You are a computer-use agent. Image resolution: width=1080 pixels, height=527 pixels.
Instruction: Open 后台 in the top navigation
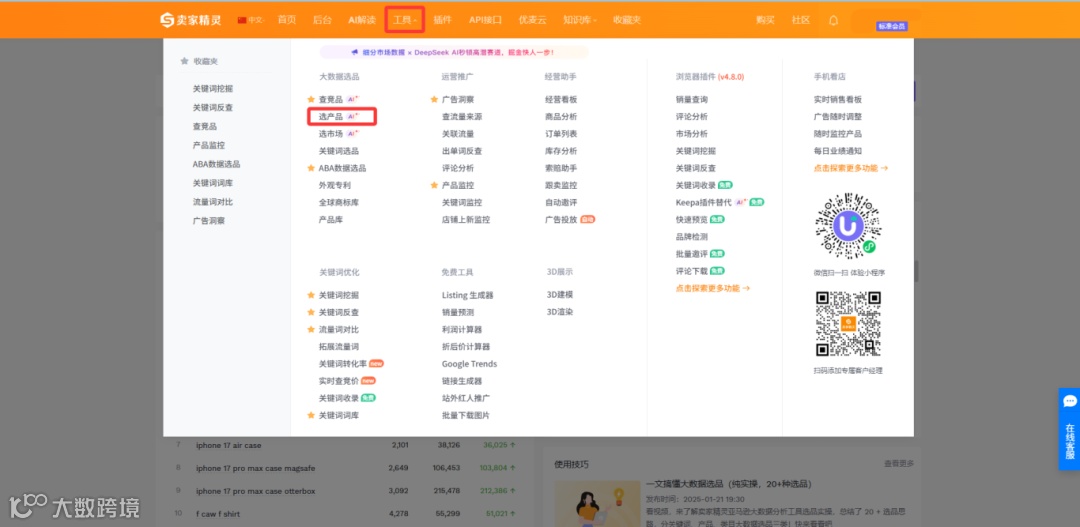(x=322, y=20)
